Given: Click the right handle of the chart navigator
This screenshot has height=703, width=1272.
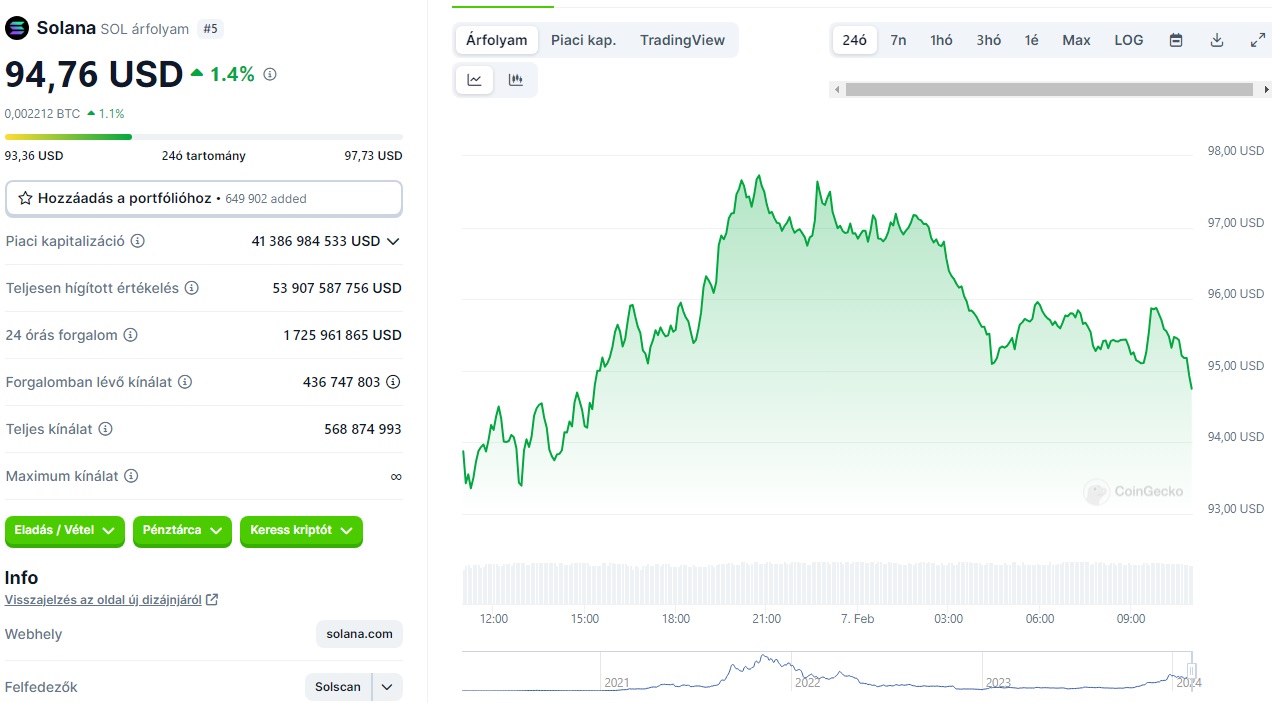Looking at the screenshot, I should [1191, 670].
